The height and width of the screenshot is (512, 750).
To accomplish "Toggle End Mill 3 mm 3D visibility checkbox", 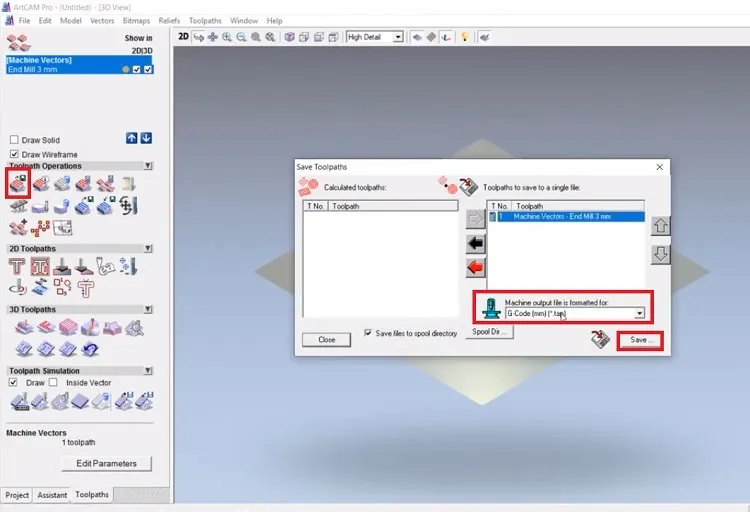I will point(148,69).
